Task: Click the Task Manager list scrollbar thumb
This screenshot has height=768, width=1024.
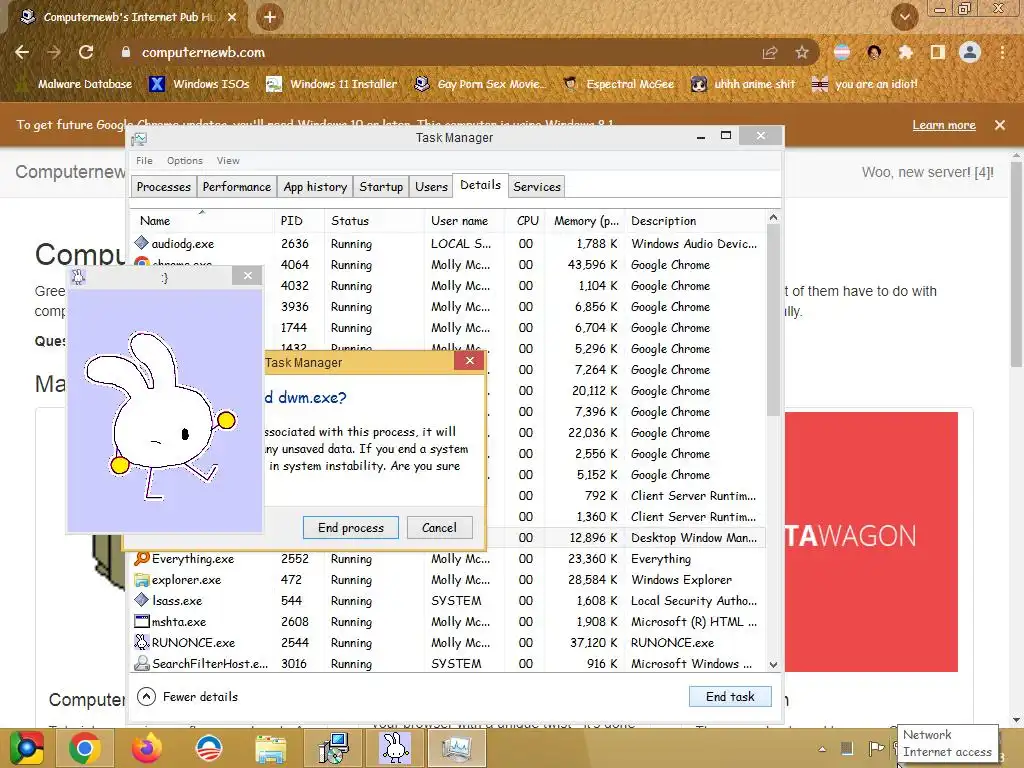Action: tap(773, 320)
